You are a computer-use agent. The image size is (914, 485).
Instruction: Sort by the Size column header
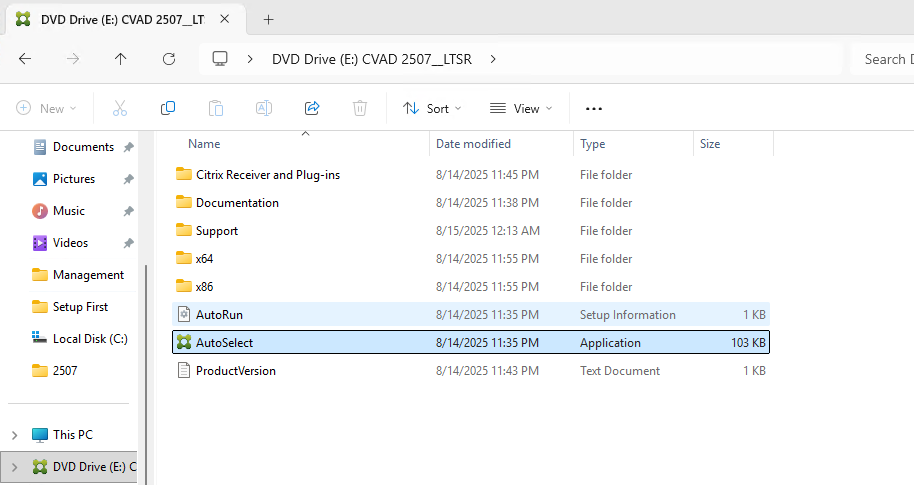point(710,144)
